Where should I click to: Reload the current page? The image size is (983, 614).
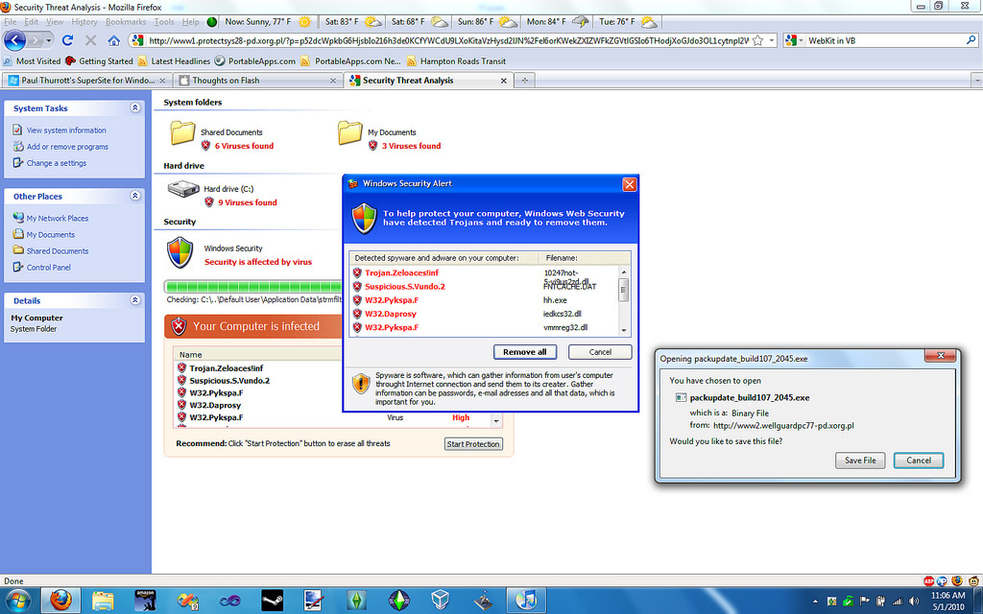pyautogui.click(x=68, y=40)
